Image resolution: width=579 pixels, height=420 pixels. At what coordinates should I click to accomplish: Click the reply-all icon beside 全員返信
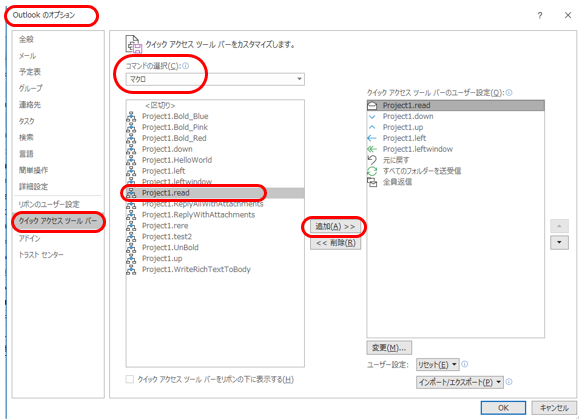tap(372, 182)
